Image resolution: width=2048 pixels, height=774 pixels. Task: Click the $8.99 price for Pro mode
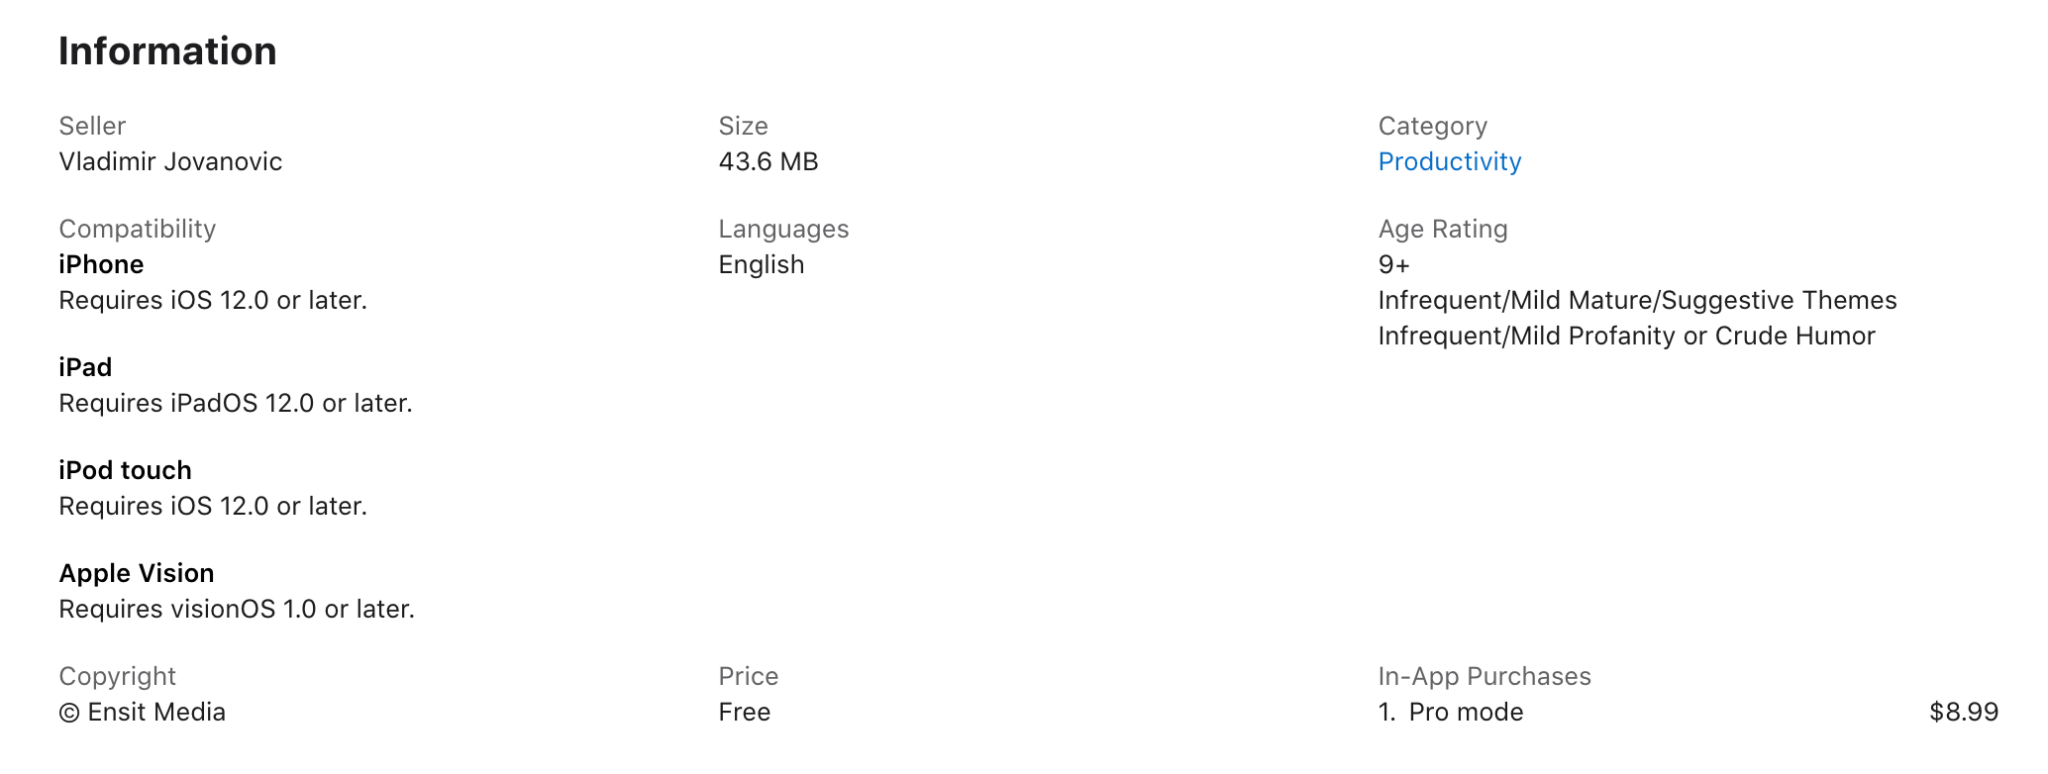1963,712
